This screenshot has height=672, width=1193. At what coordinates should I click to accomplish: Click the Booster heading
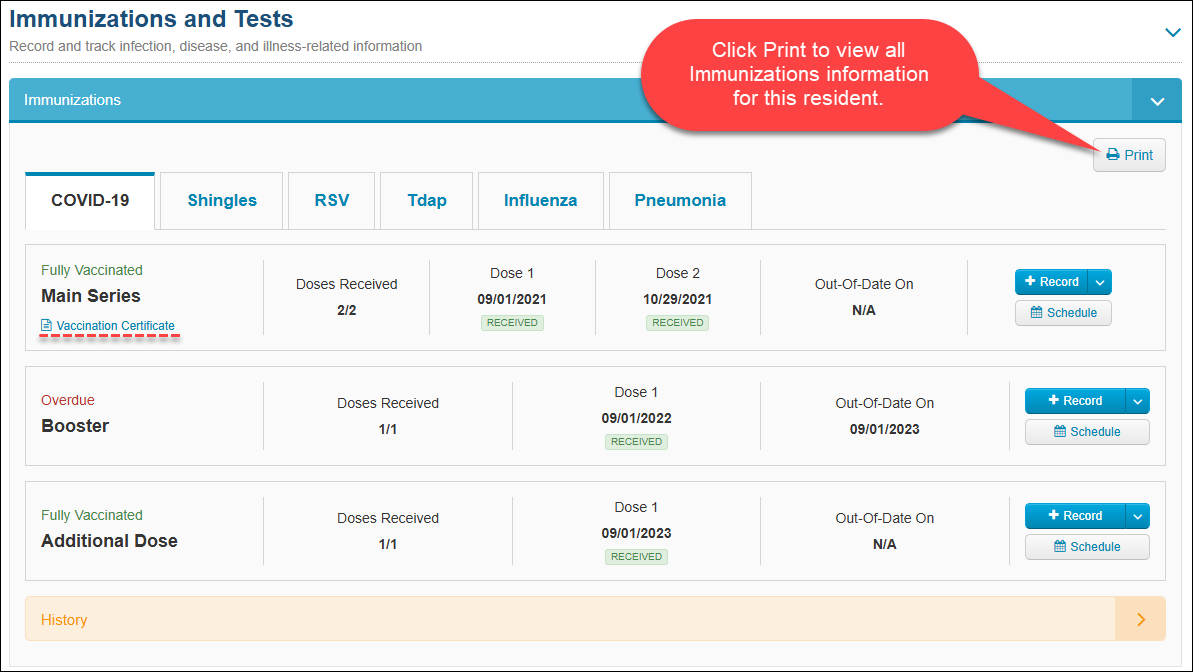[x=75, y=425]
